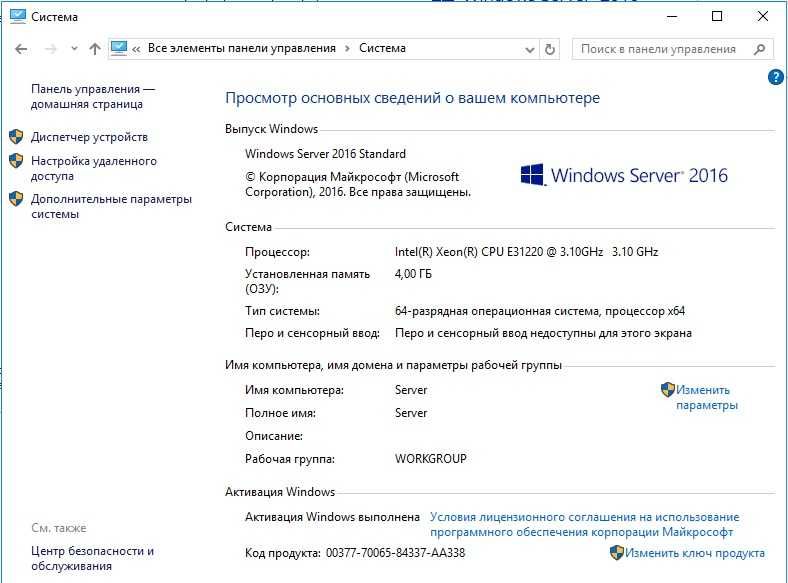The height and width of the screenshot is (583, 788).
Task: Select product code '00377-70065-84337-AA338'
Action: point(396,553)
